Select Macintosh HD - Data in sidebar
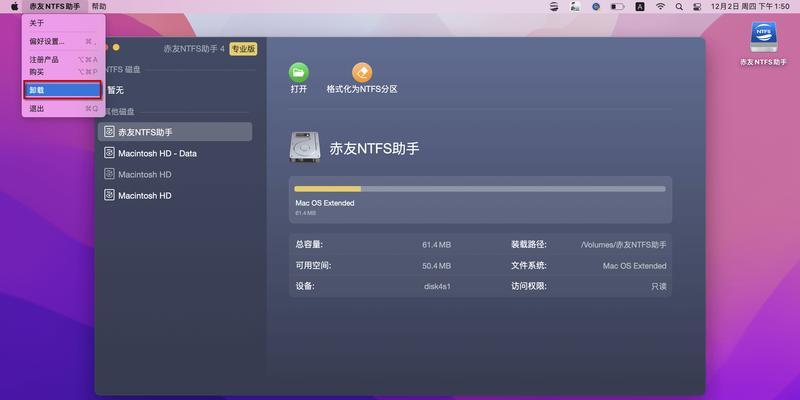 point(175,153)
